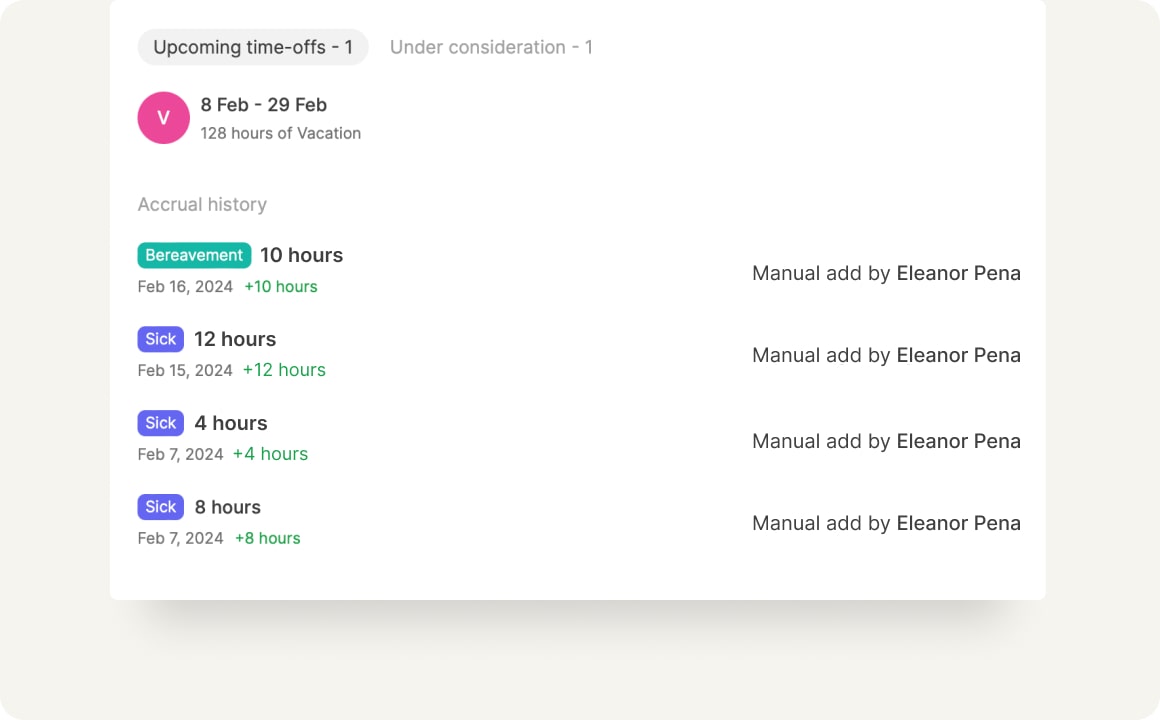Open Eleanor Pena from the Bereavement entry
Viewport: 1160px width, 720px height.
tap(958, 273)
